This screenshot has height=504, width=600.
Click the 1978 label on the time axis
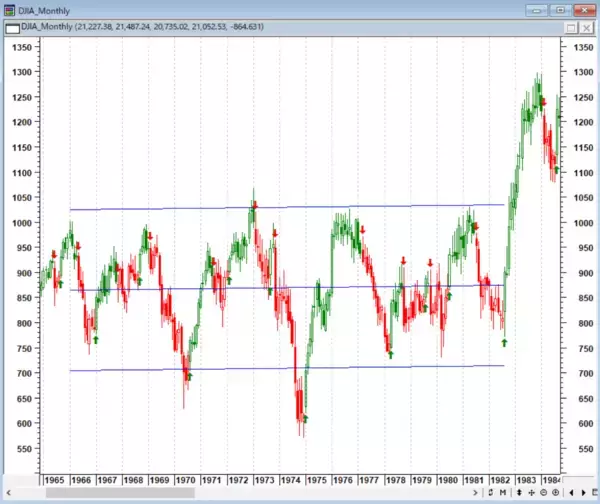[396, 480]
